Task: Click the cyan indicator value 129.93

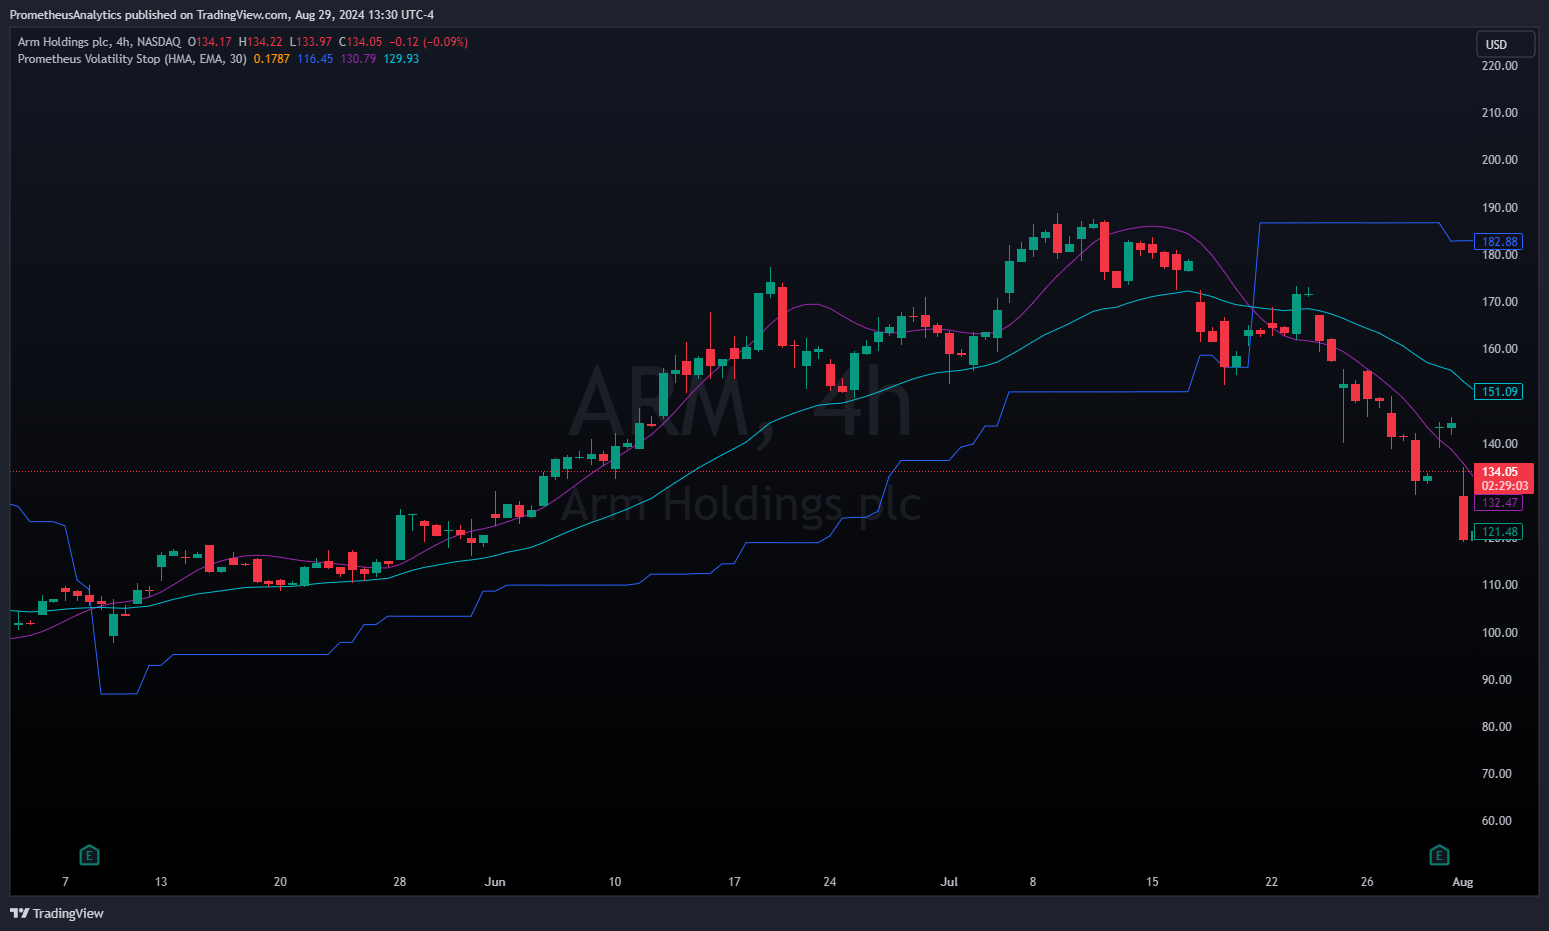Action: 401,59
